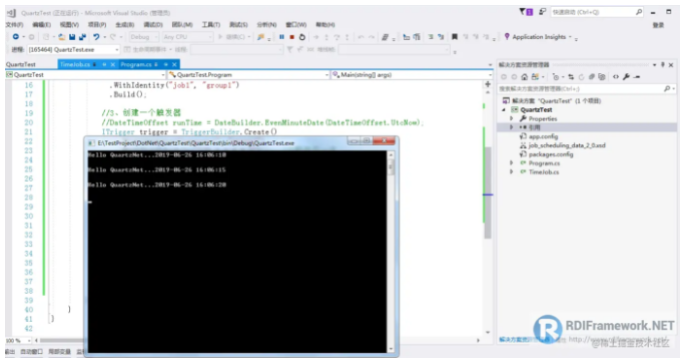Click the Undo arrow icon
The width and height of the screenshot is (688, 360).
click(x=96, y=37)
